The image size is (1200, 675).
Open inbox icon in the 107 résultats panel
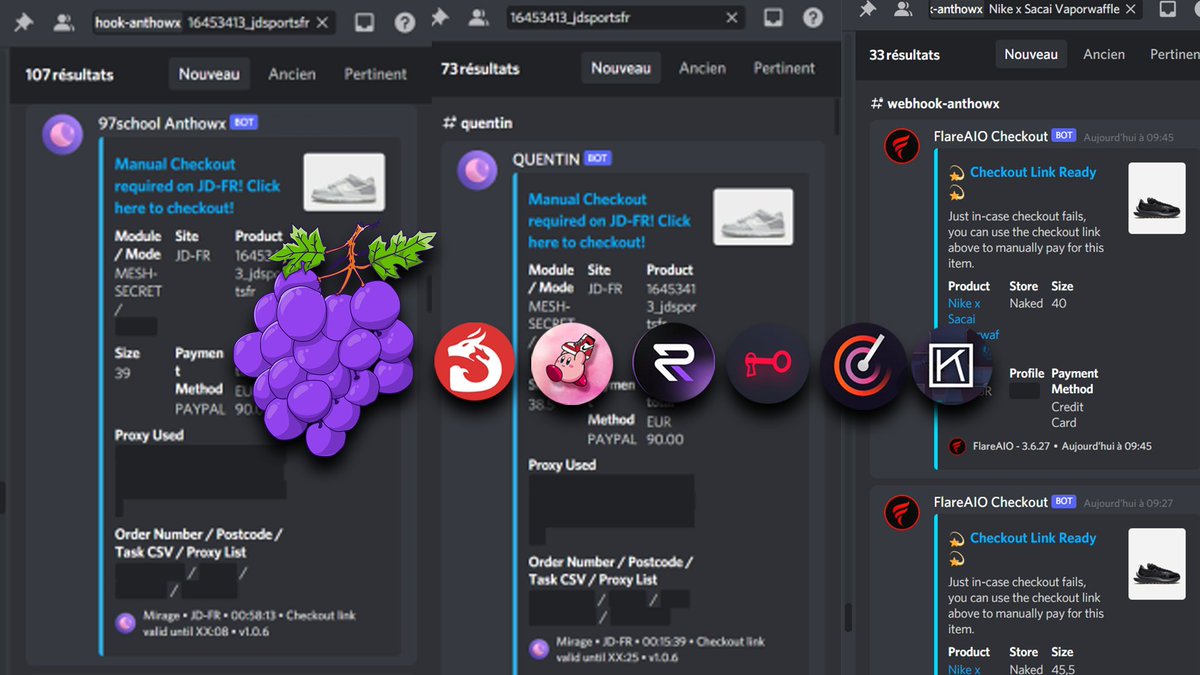pos(365,22)
